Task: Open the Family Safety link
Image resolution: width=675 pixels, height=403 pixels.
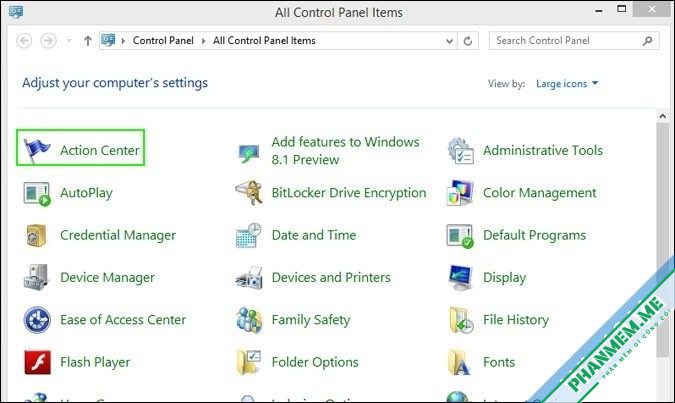Action: (311, 320)
